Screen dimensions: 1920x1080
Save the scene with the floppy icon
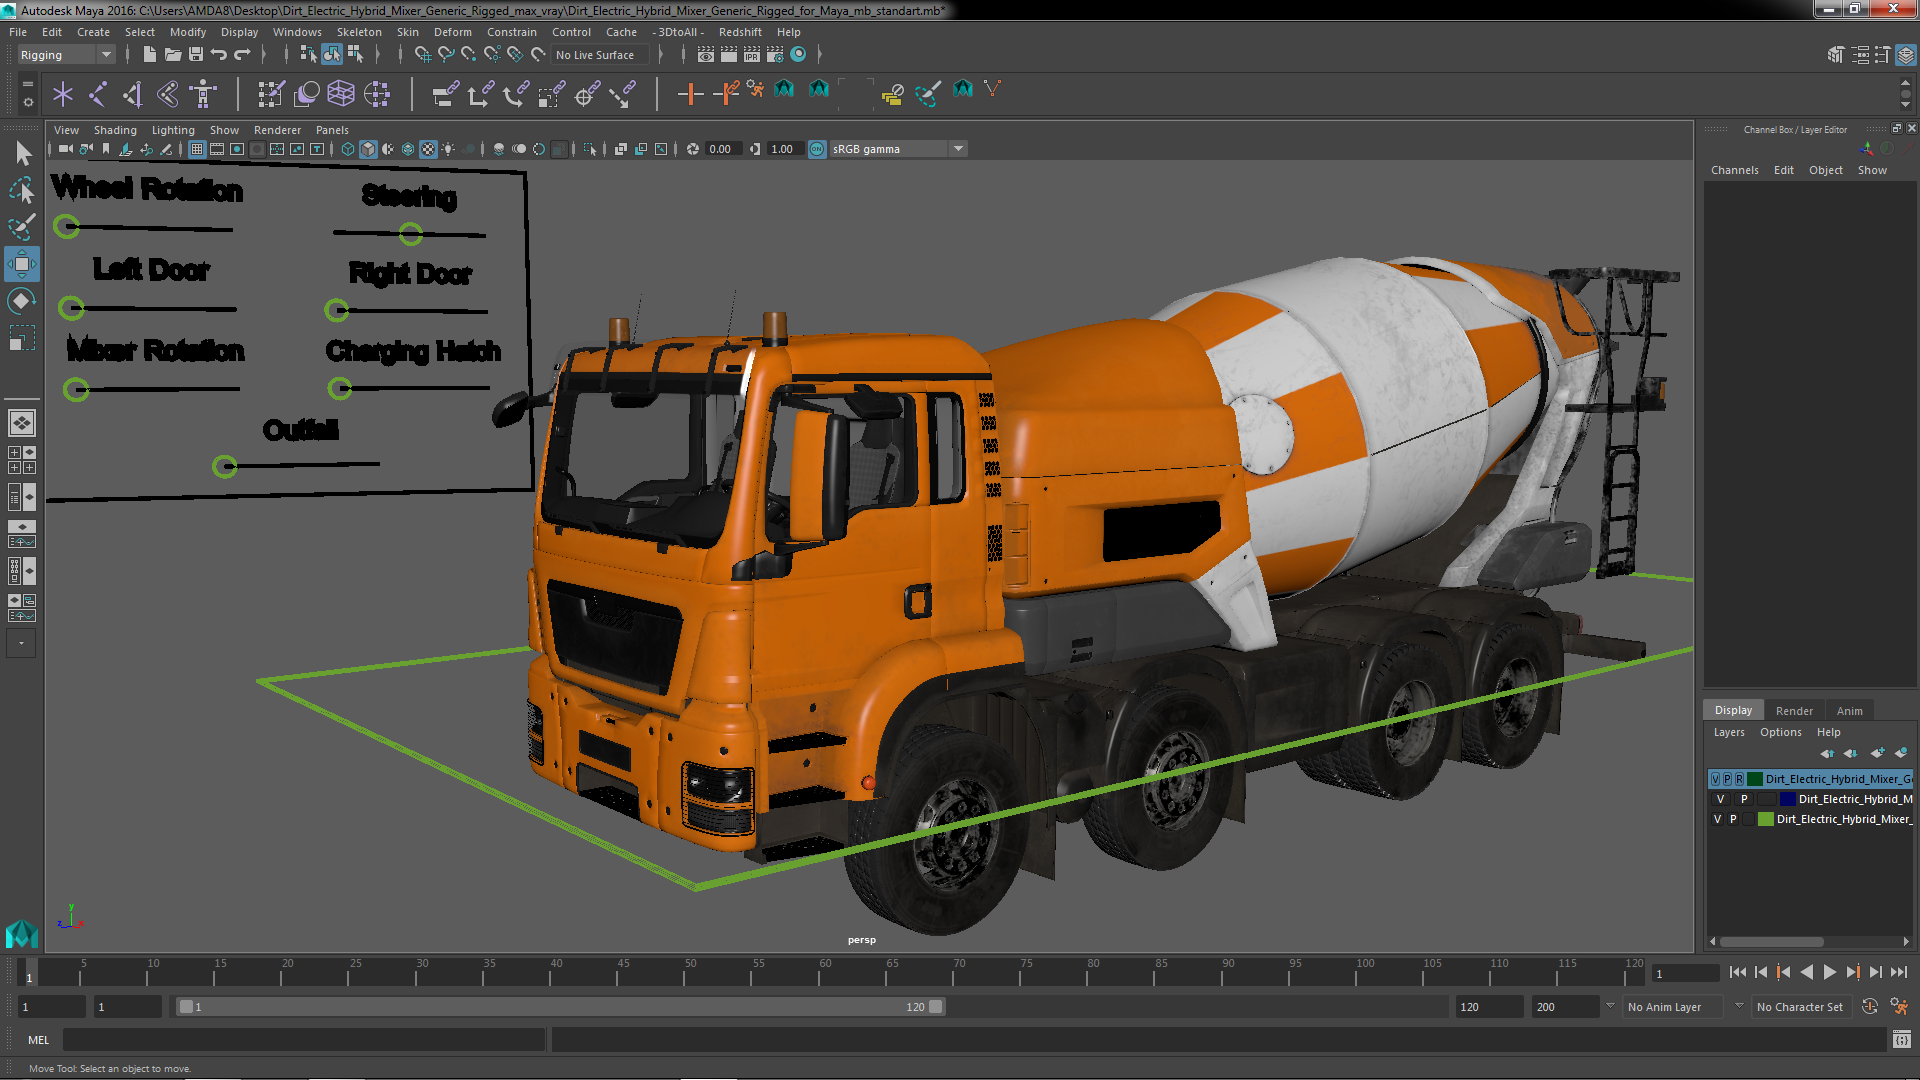pyautogui.click(x=196, y=54)
